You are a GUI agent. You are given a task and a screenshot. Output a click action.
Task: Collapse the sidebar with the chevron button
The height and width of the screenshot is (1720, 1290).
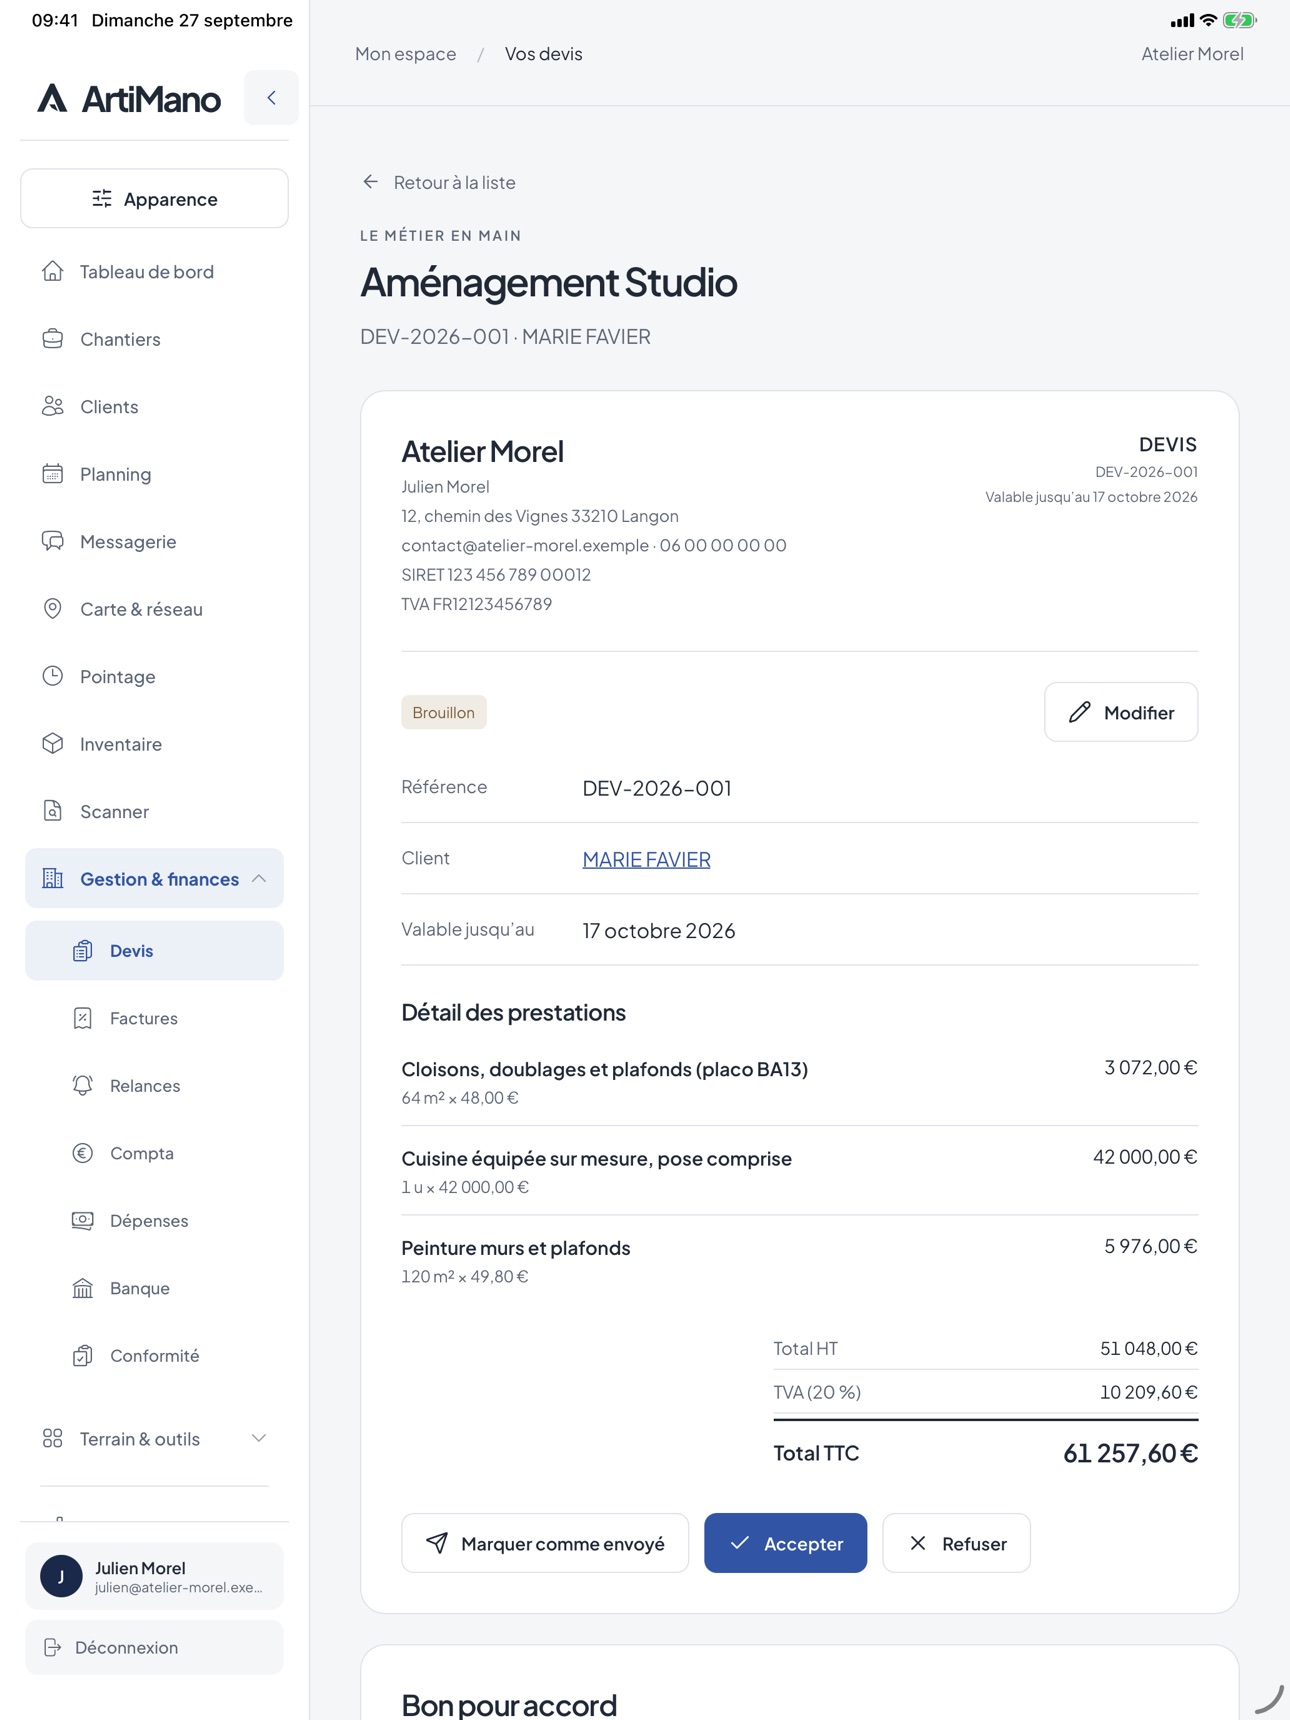(x=271, y=98)
